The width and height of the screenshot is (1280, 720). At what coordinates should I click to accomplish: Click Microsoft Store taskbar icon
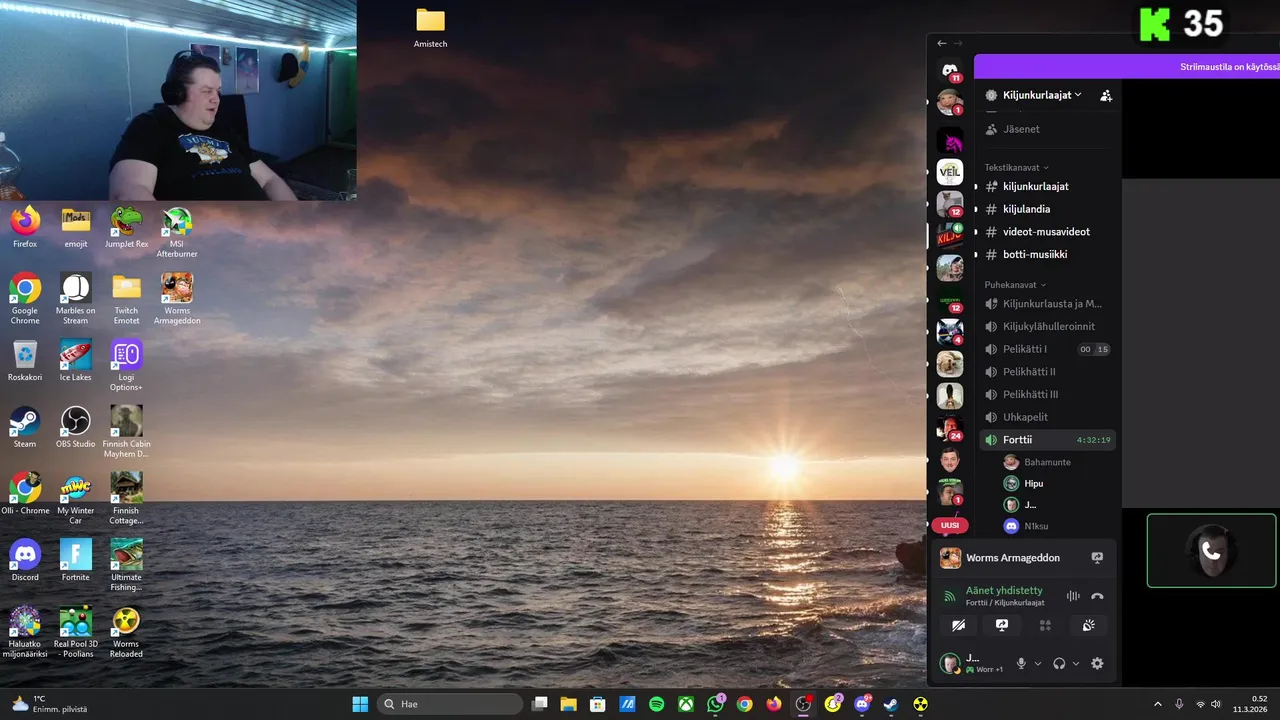pyautogui.click(x=598, y=704)
